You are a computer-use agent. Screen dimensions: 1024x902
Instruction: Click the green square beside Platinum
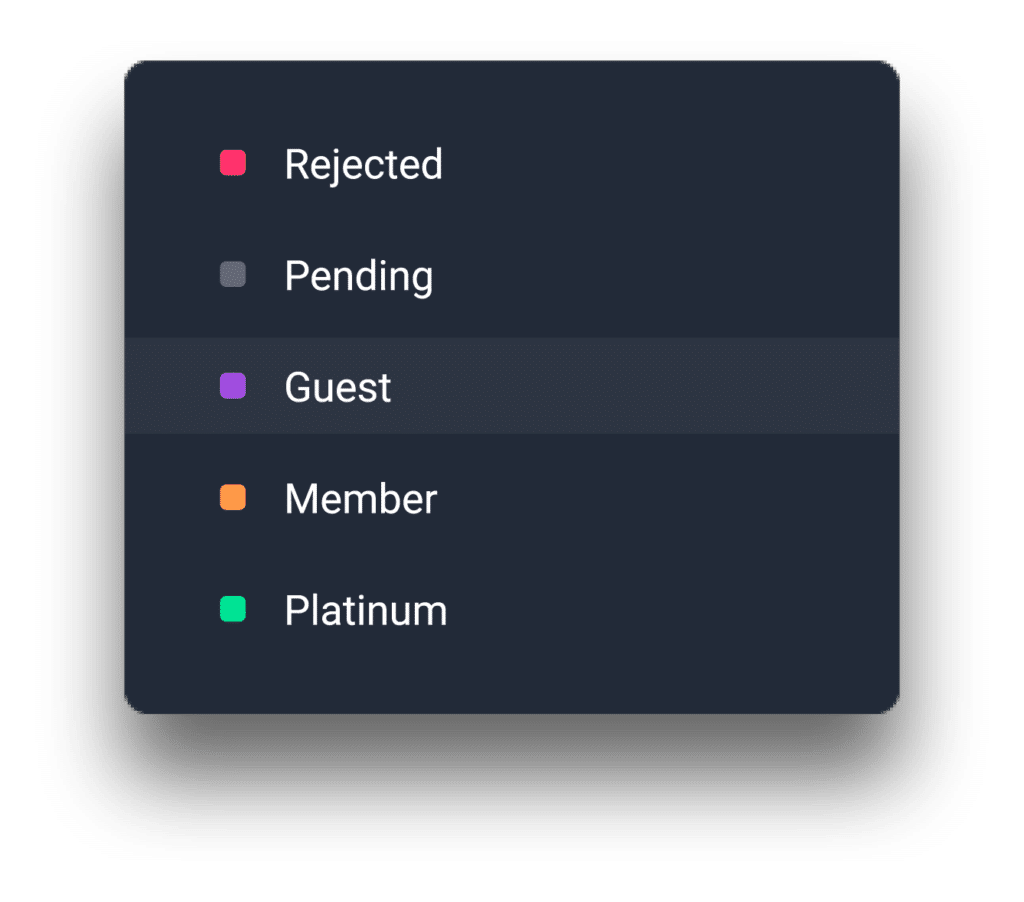(x=233, y=609)
